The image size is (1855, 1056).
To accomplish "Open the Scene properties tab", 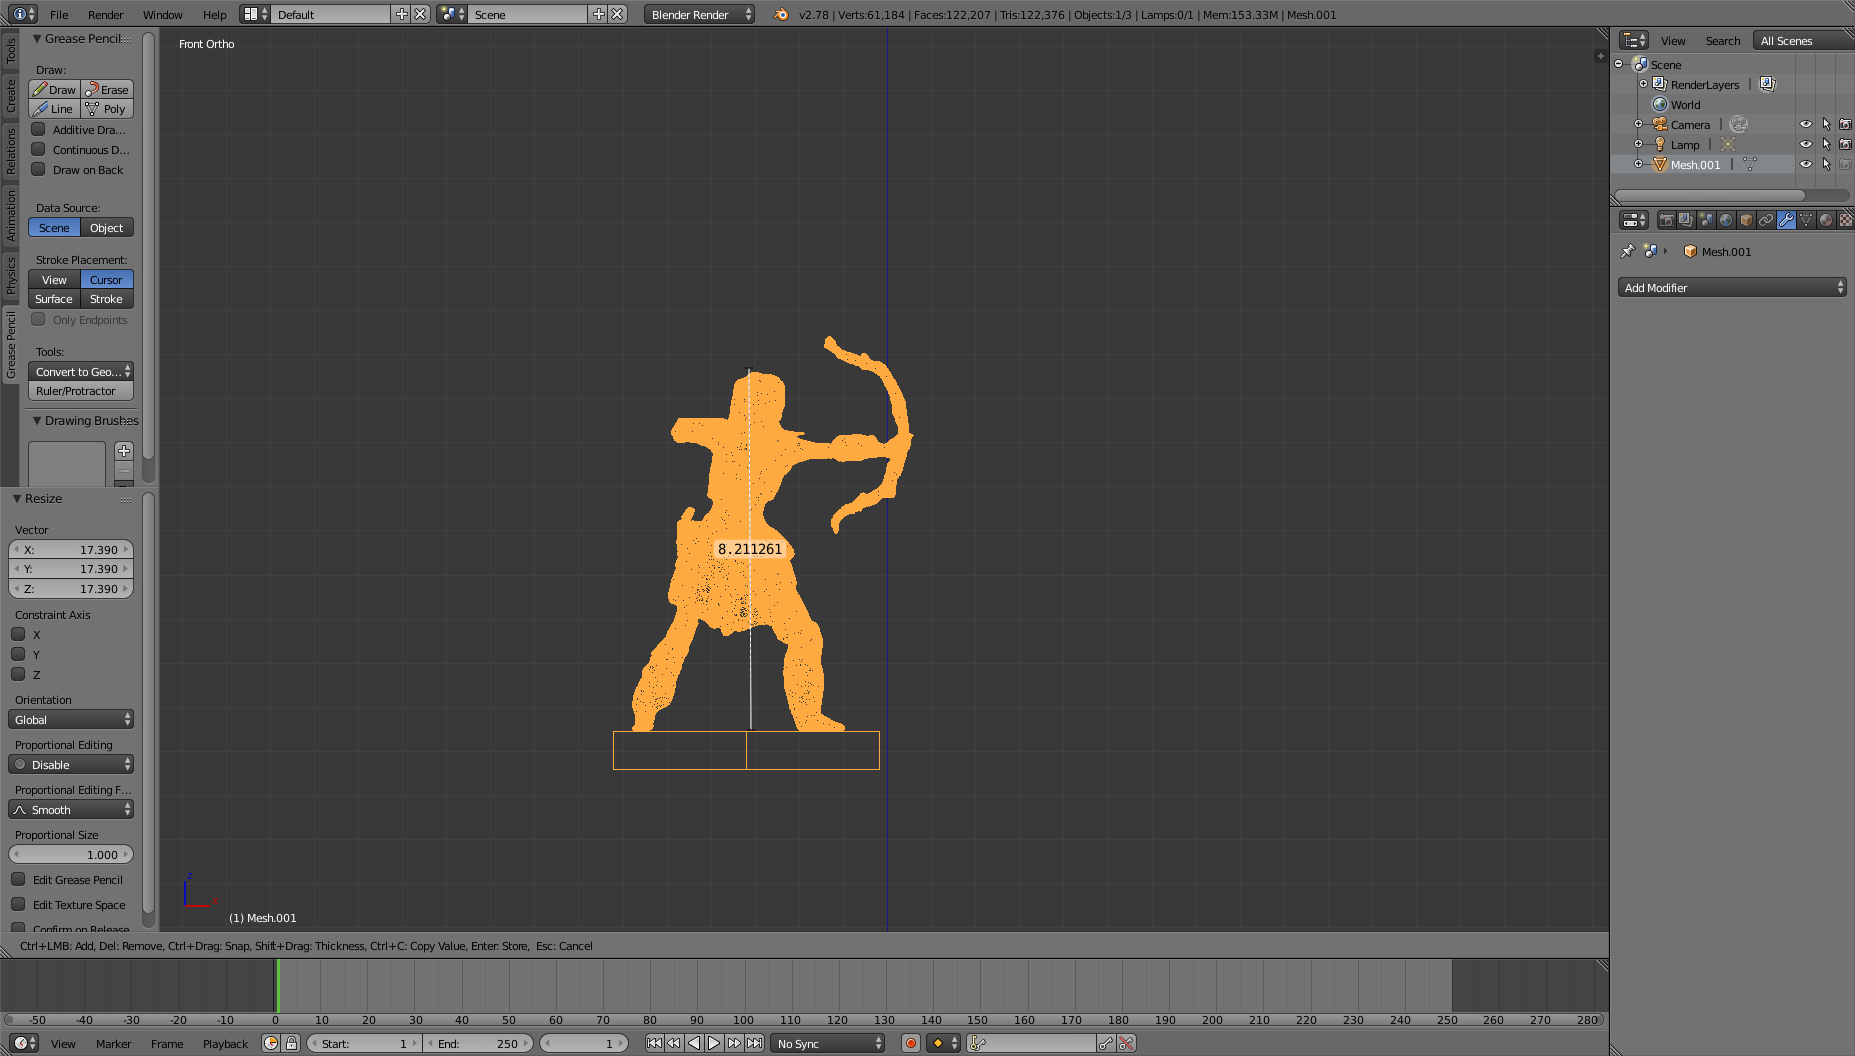I will (x=1706, y=220).
